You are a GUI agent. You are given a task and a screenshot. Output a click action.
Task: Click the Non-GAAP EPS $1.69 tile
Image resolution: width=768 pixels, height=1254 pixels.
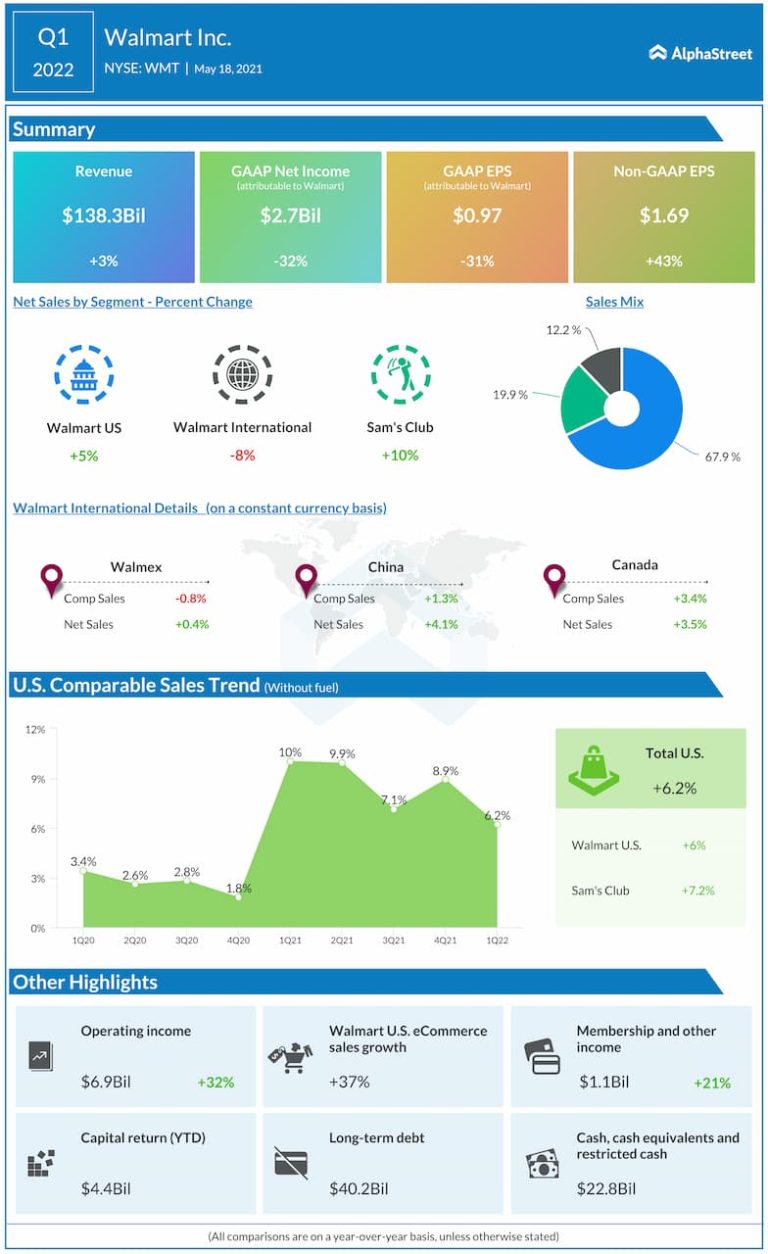663,217
